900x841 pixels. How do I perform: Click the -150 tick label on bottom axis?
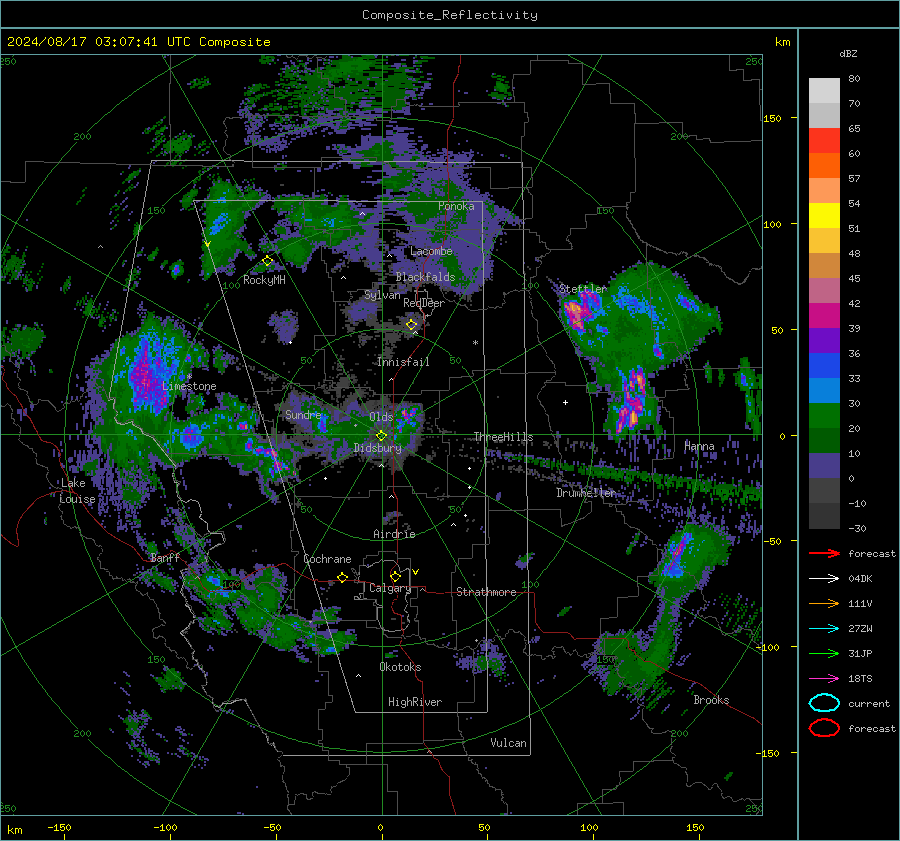coord(59,827)
